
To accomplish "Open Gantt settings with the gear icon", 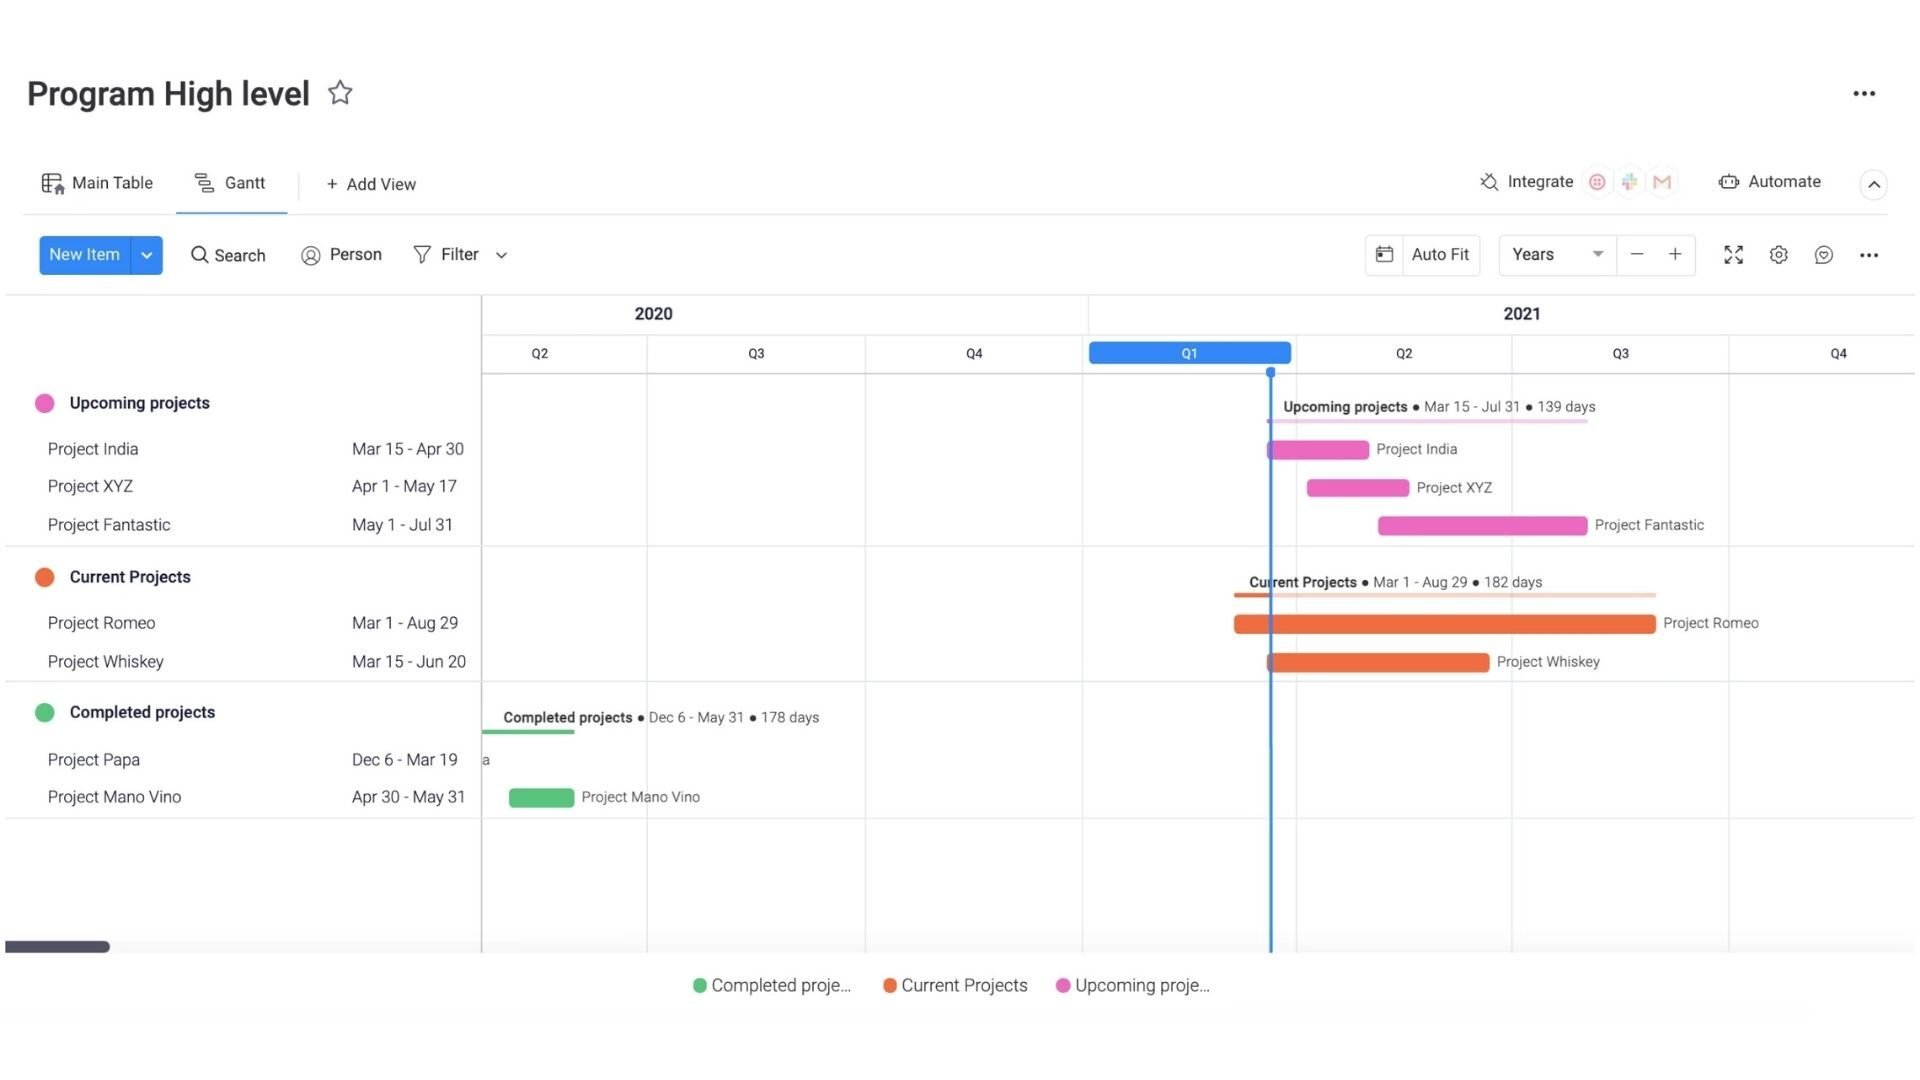I will tap(1779, 255).
